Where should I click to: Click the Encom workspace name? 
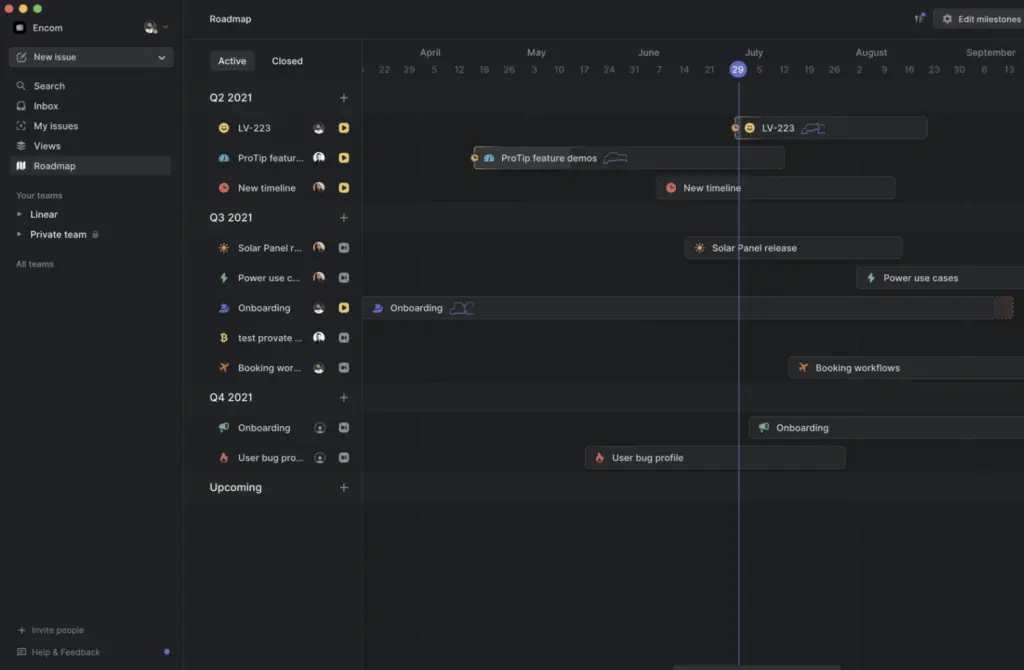click(x=48, y=28)
